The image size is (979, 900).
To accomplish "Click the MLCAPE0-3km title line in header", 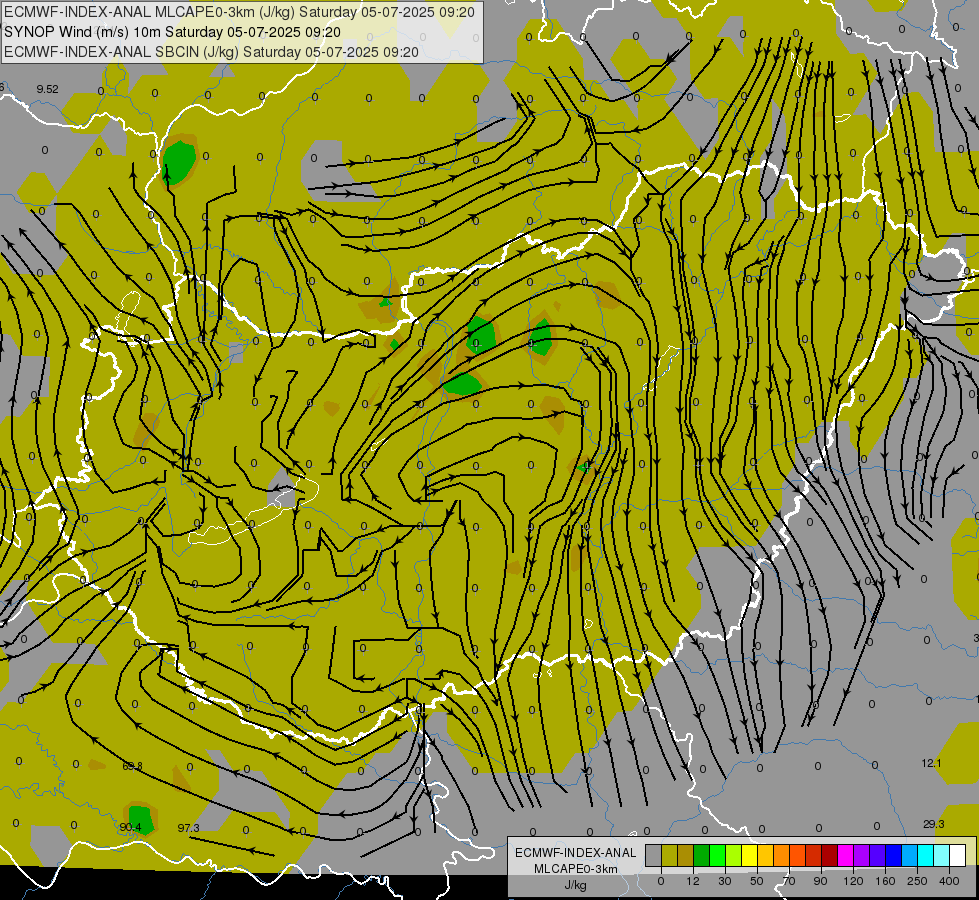I will coord(239,12).
